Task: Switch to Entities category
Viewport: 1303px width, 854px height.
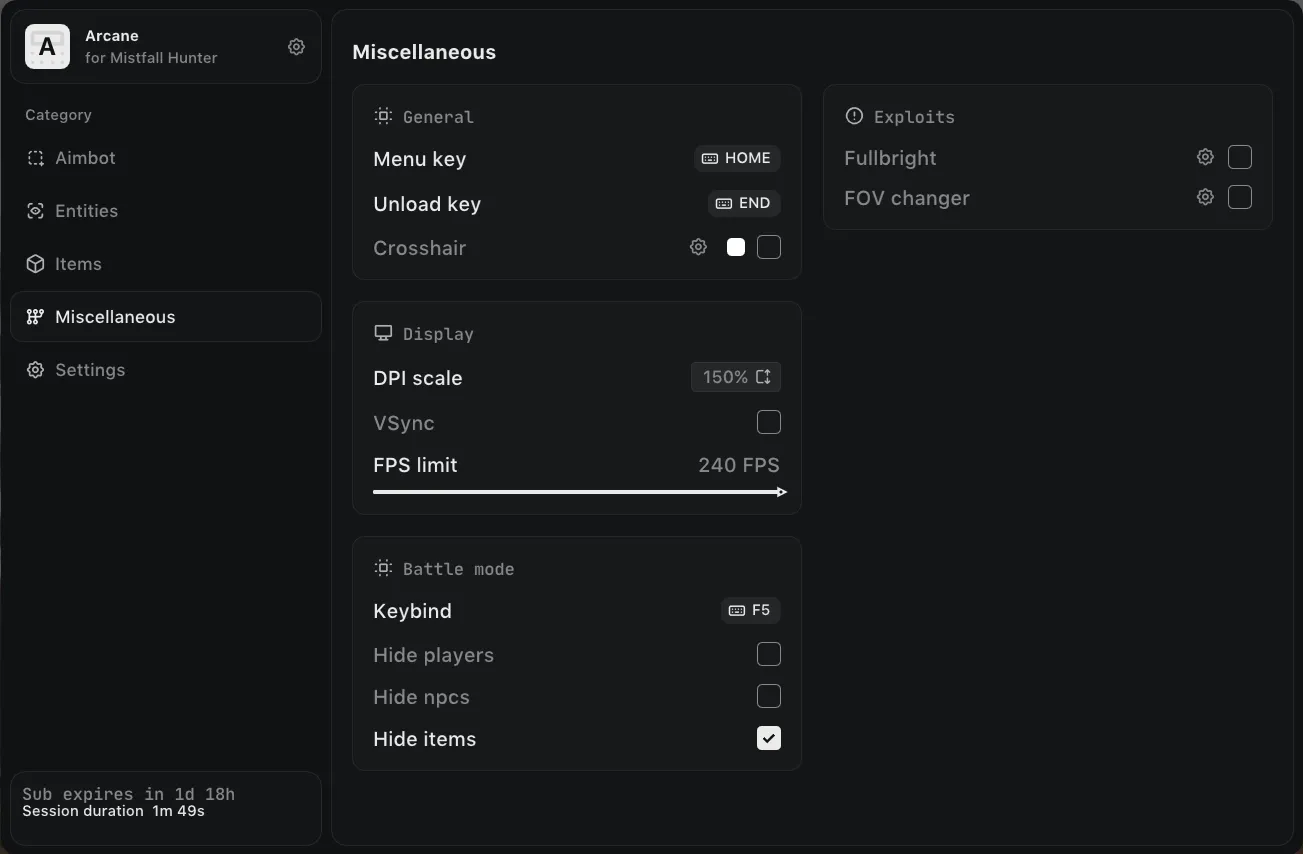Action: tap(166, 211)
